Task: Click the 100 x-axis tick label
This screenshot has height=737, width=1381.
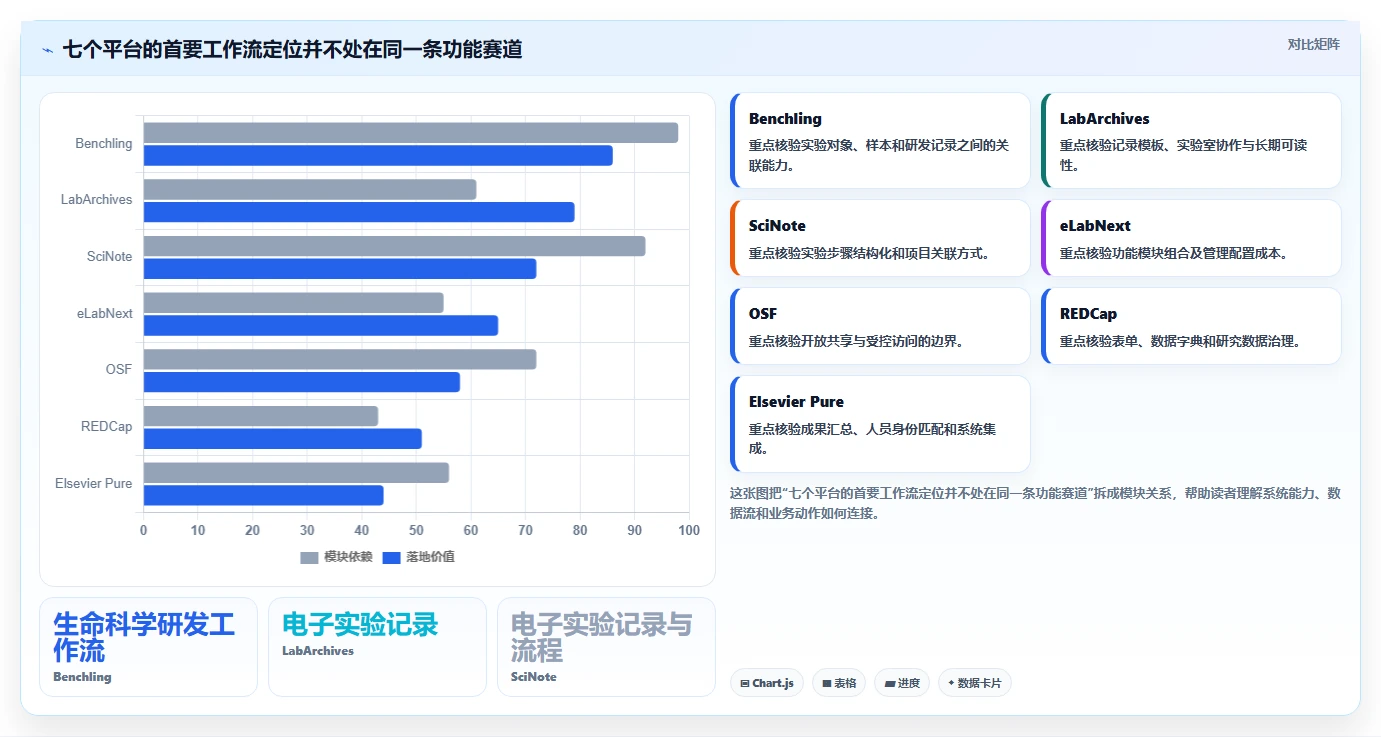Action: [x=689, y=530]
